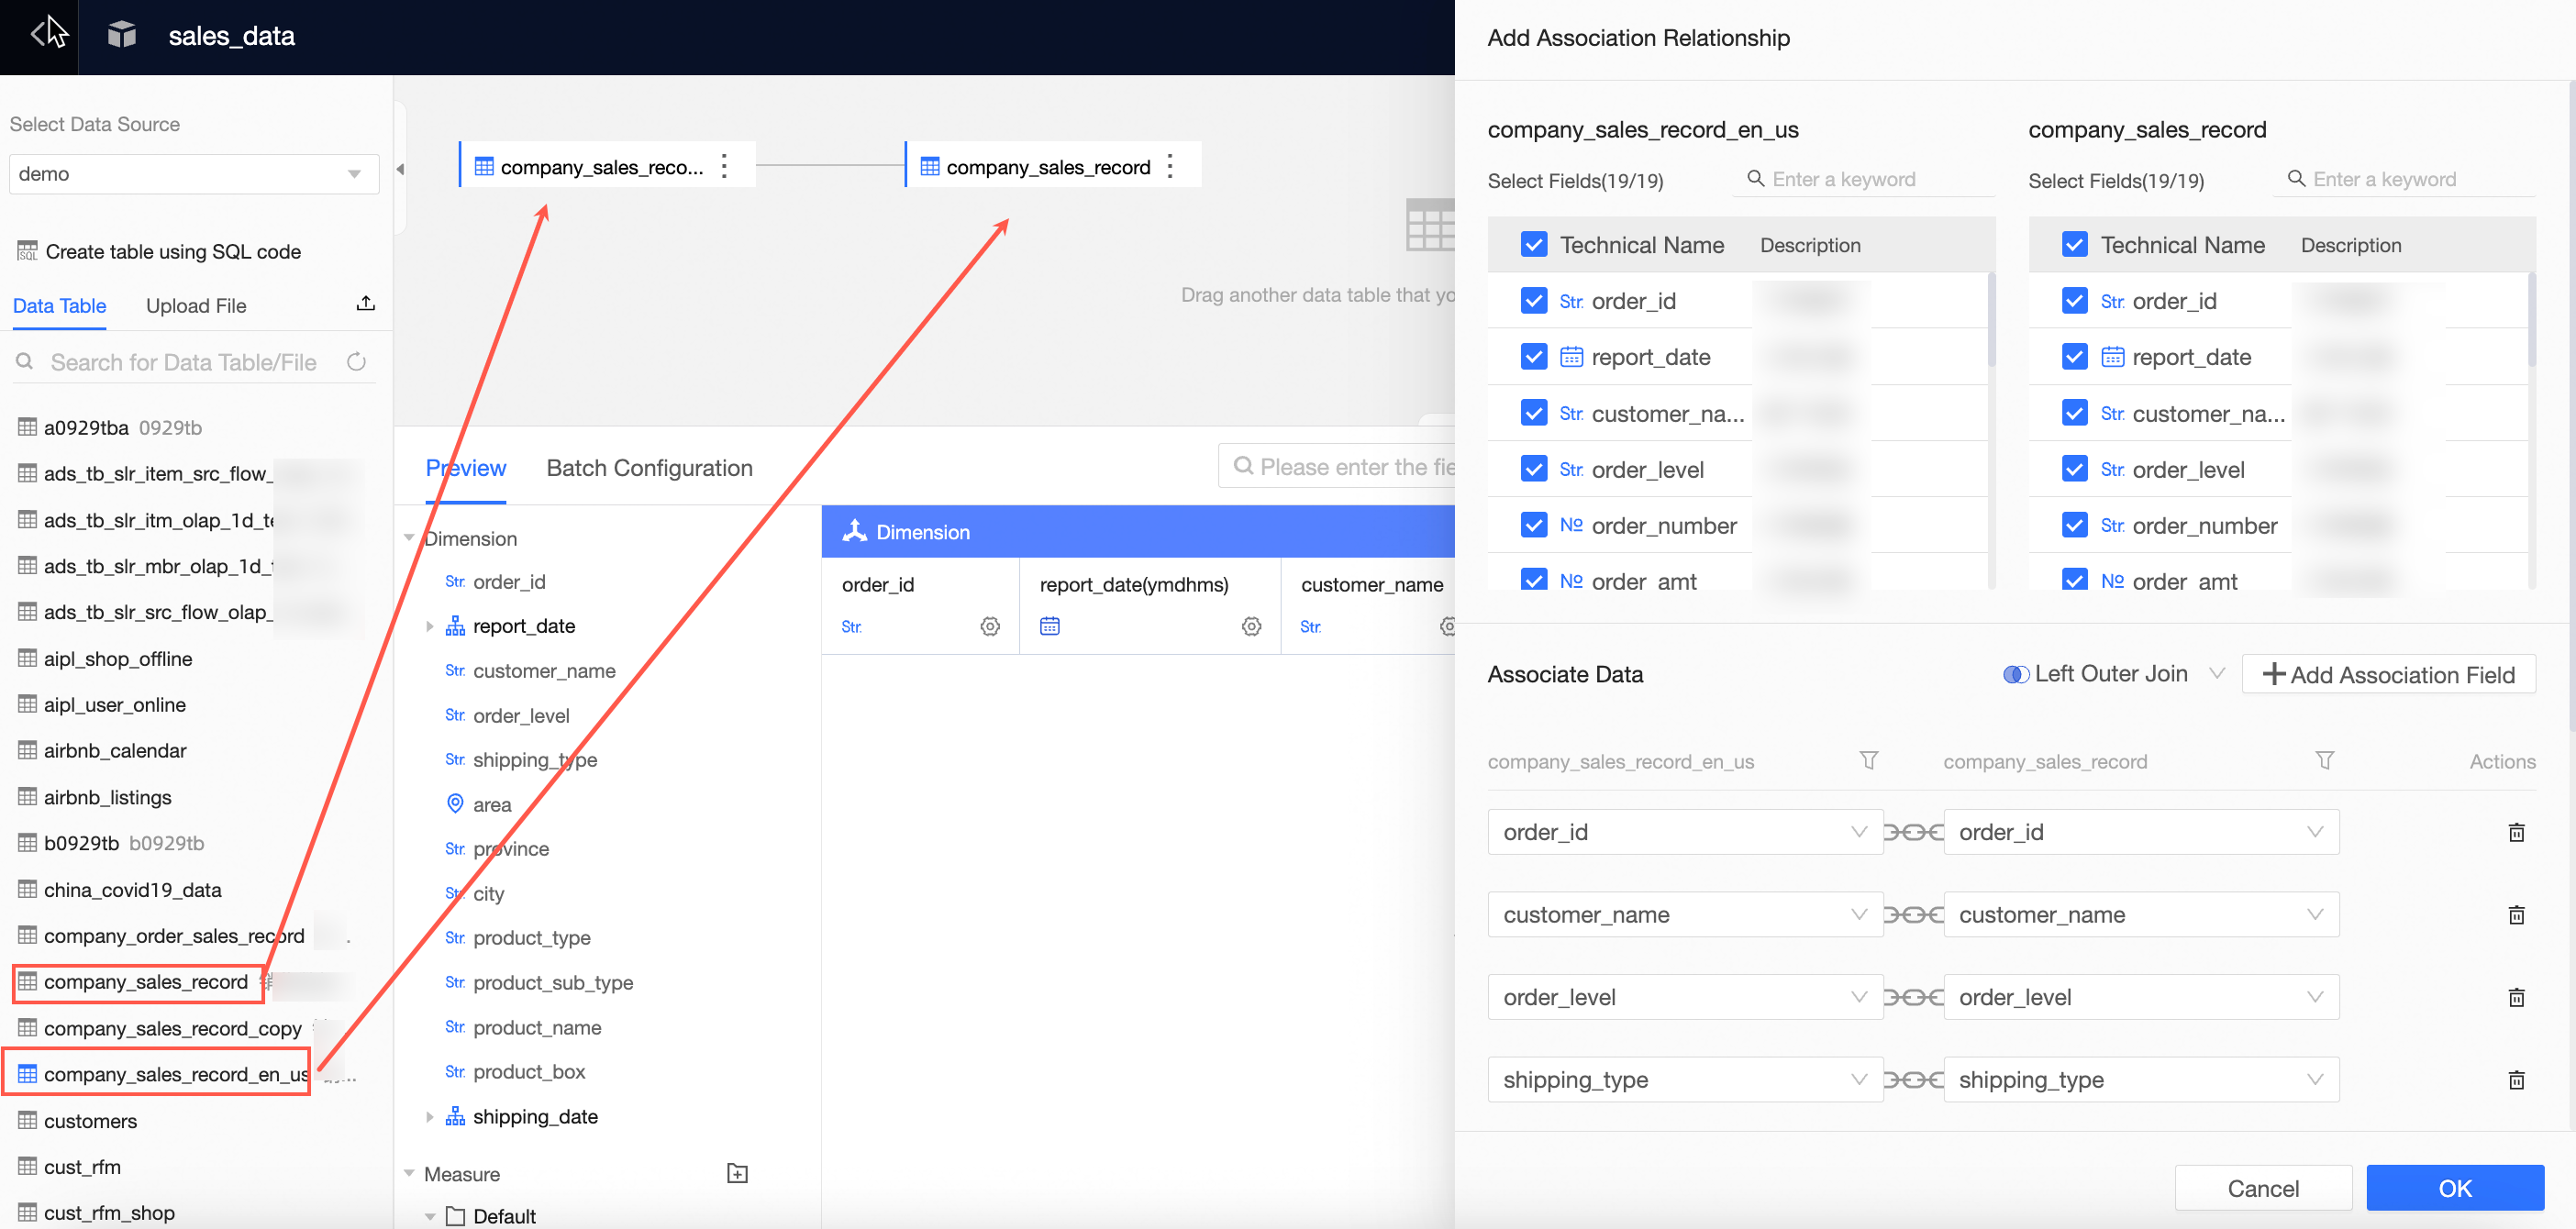Open the left customer_name association field dropdown
The height and width of the screenshot is (1229, 2576).
point(1684,914)
